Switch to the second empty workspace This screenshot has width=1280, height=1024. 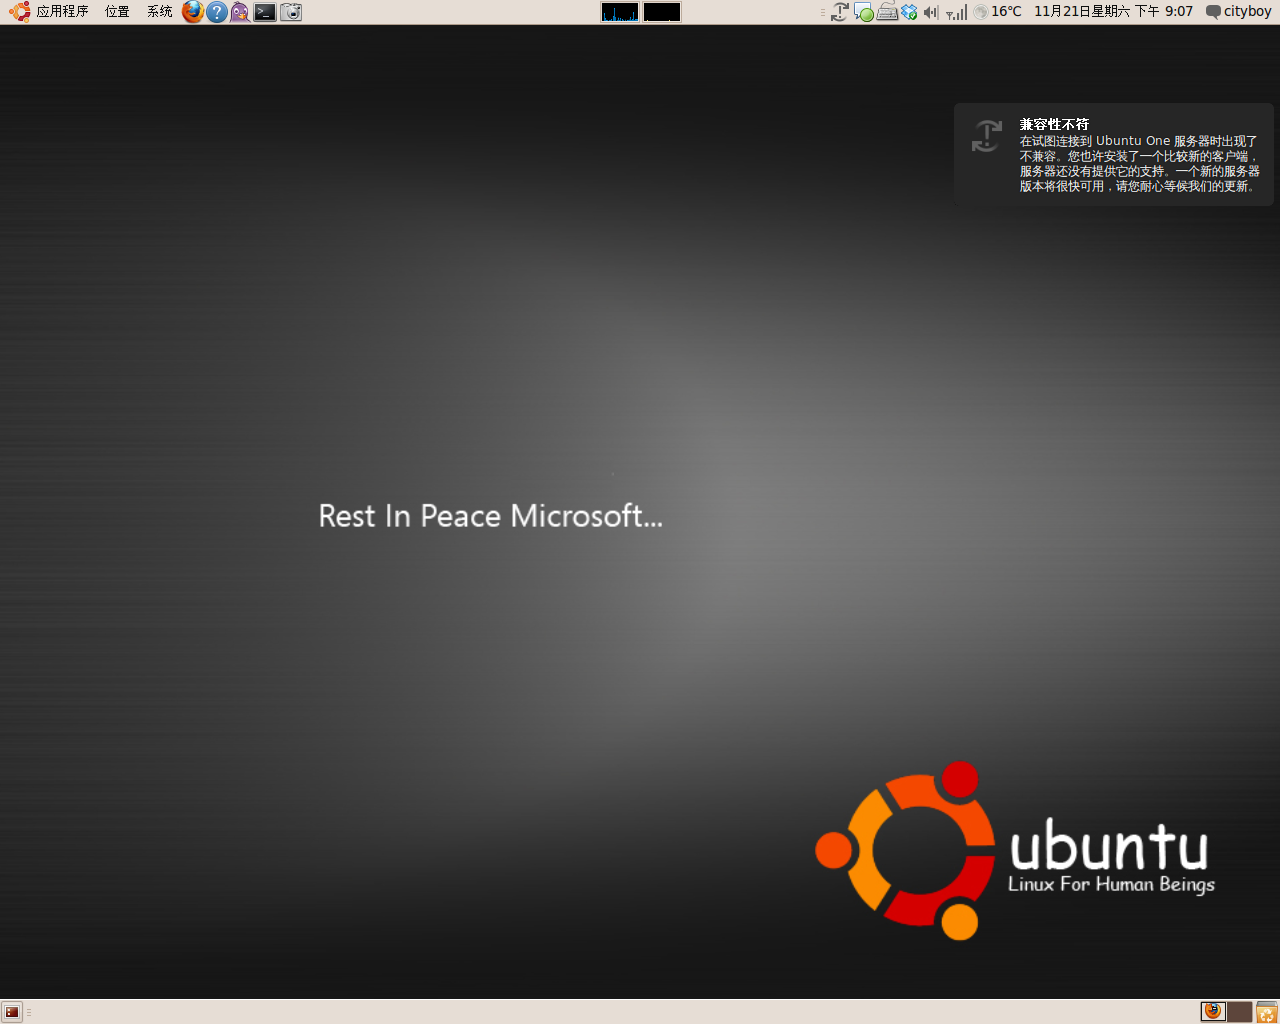pos(1239,1011)
